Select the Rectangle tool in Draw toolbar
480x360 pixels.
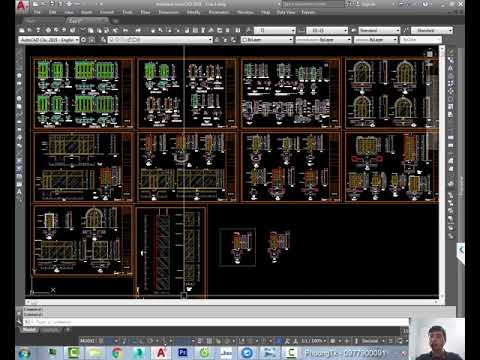tap(19, 83)
